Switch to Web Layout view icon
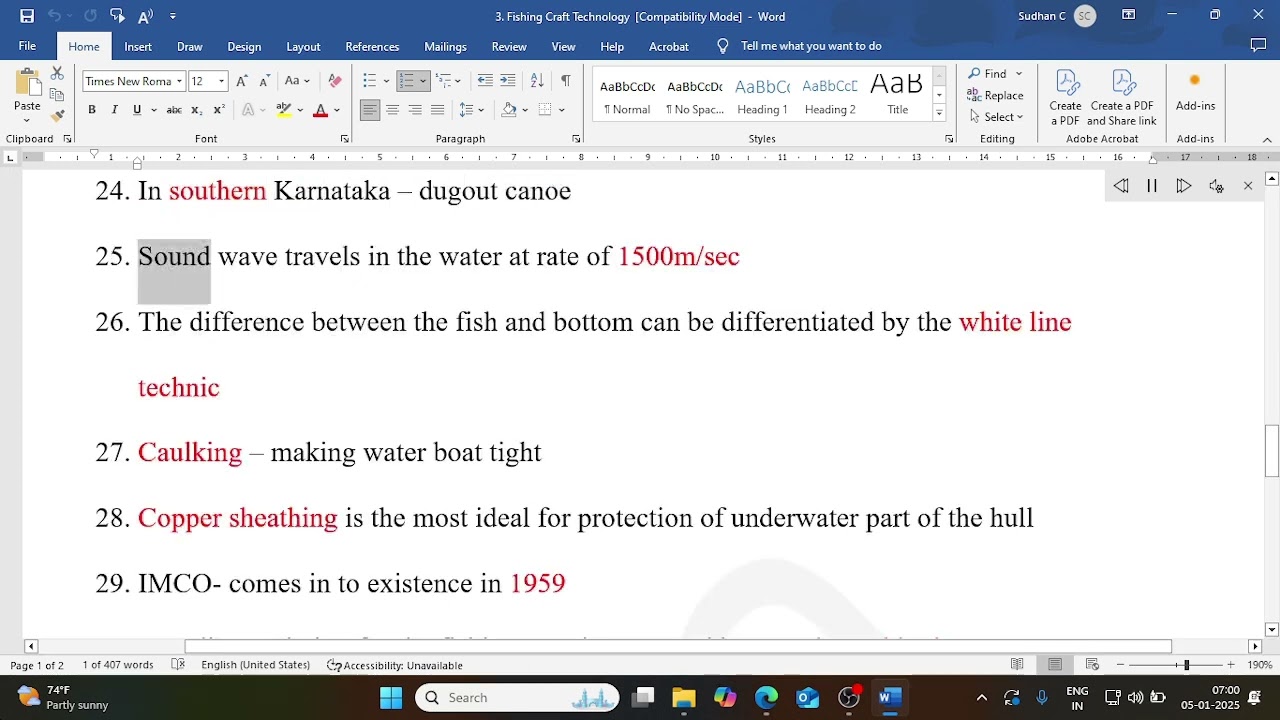Image resolution: width=1280 pixels, height=720 pixels. click(1093, 665)
